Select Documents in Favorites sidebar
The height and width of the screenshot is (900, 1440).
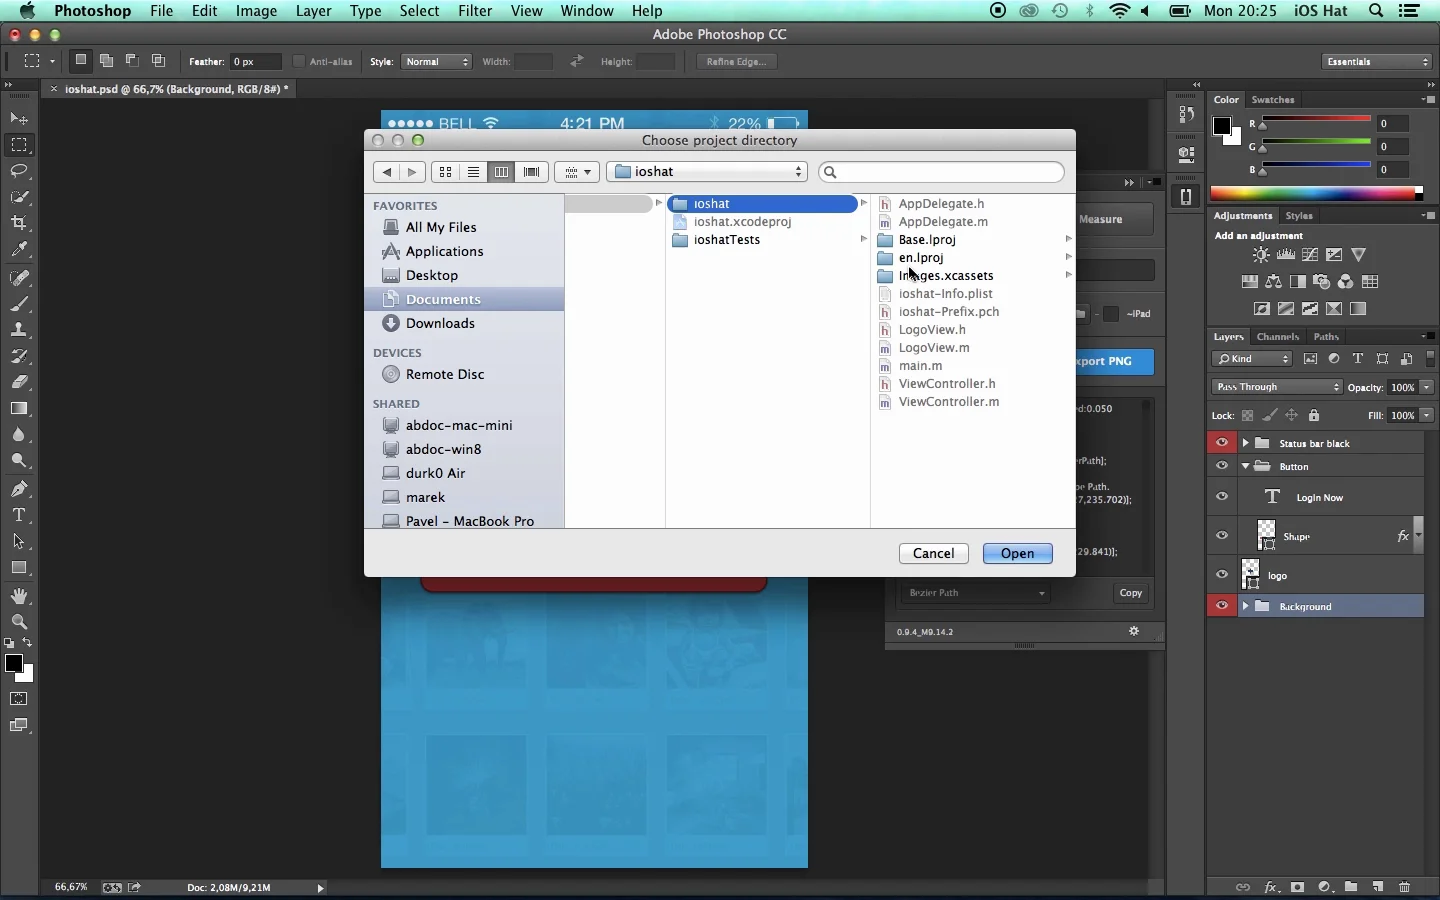(465, 299)
